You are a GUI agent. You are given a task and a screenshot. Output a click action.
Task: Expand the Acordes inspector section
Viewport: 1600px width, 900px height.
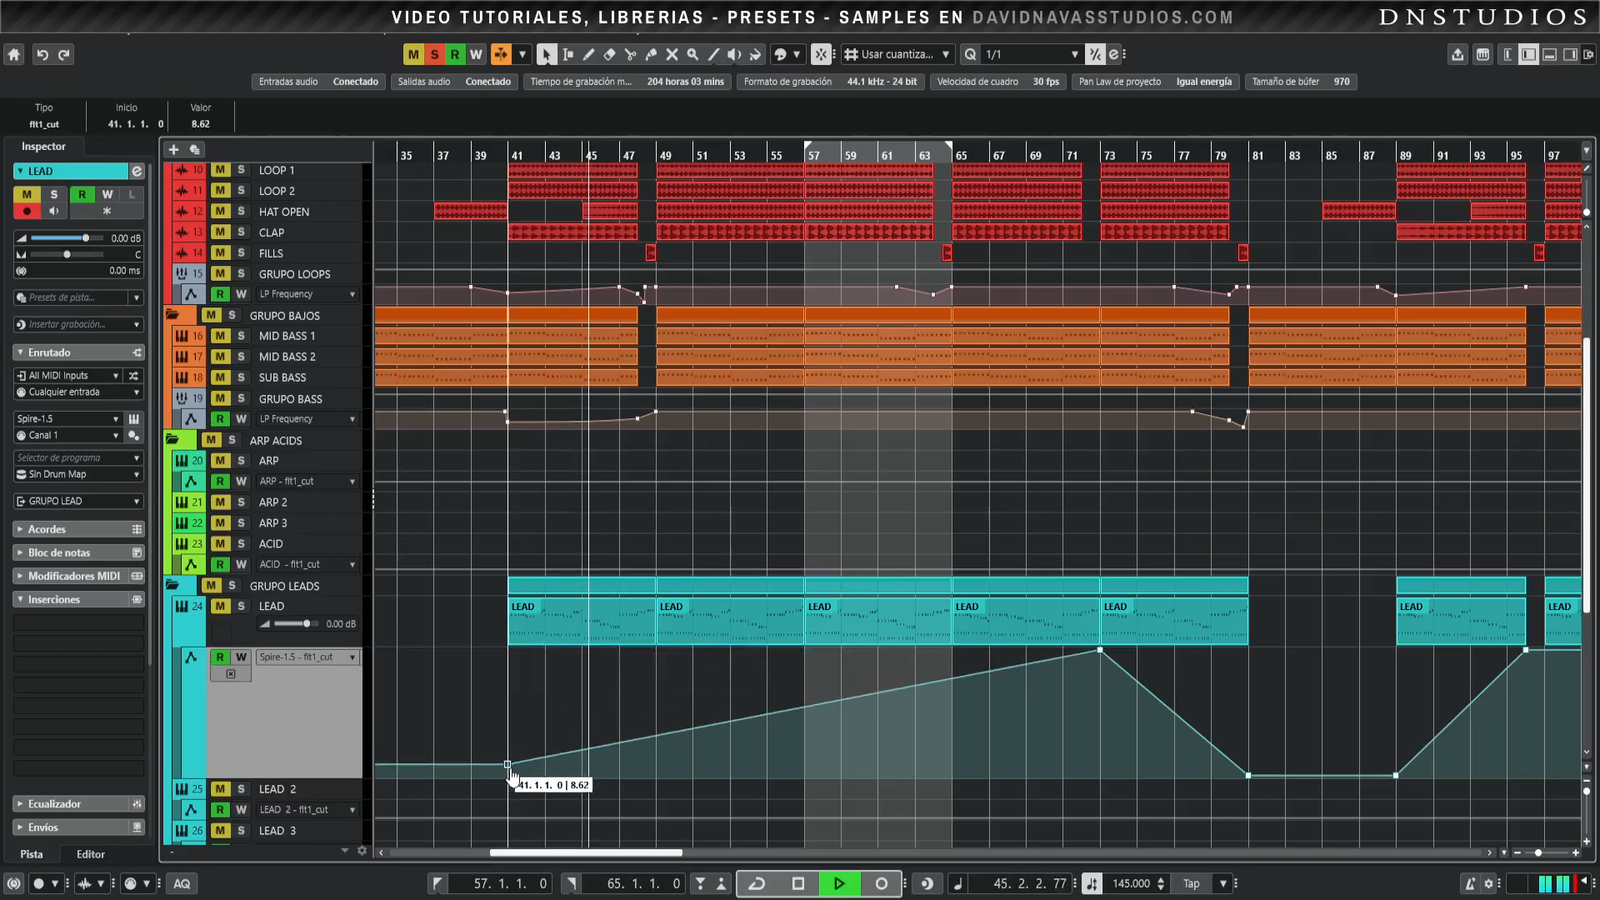click(x=47, y=529)
